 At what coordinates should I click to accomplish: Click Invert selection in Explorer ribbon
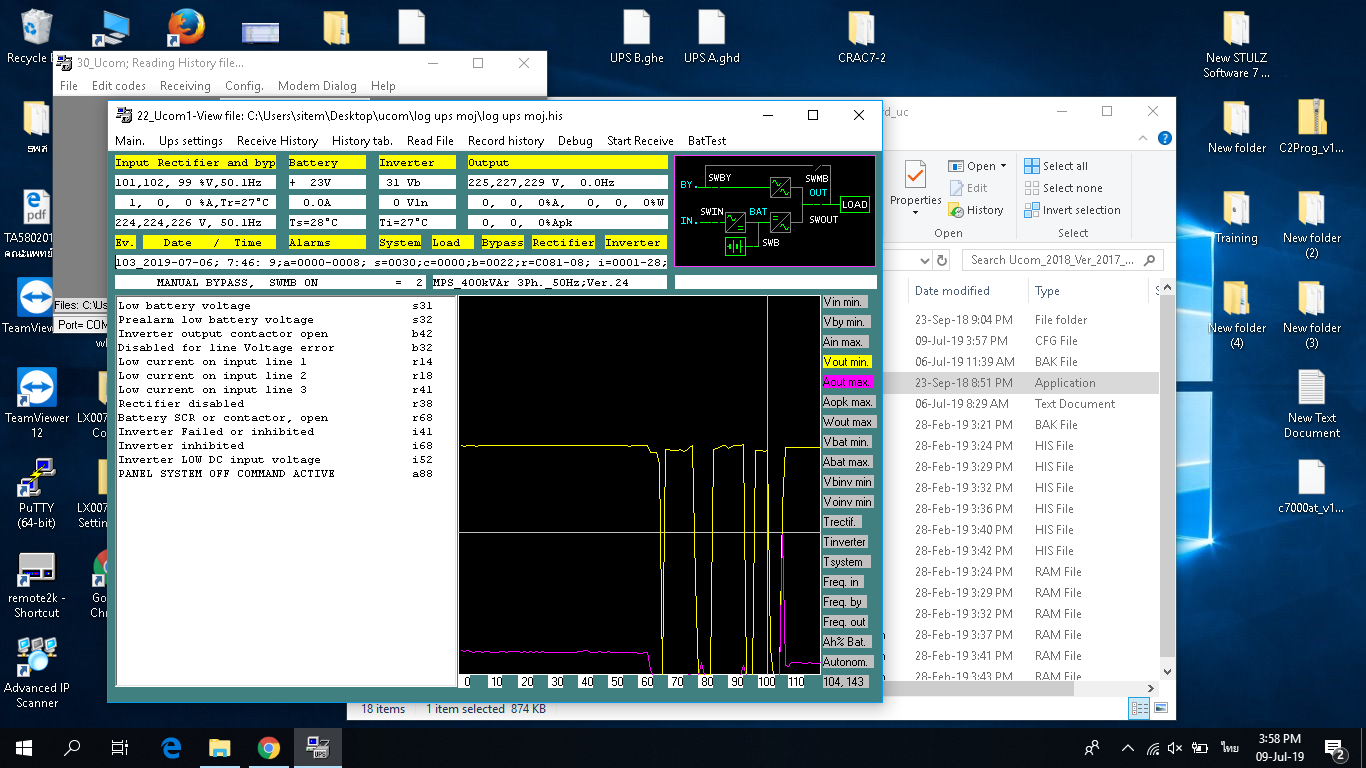coord(1072,210)
